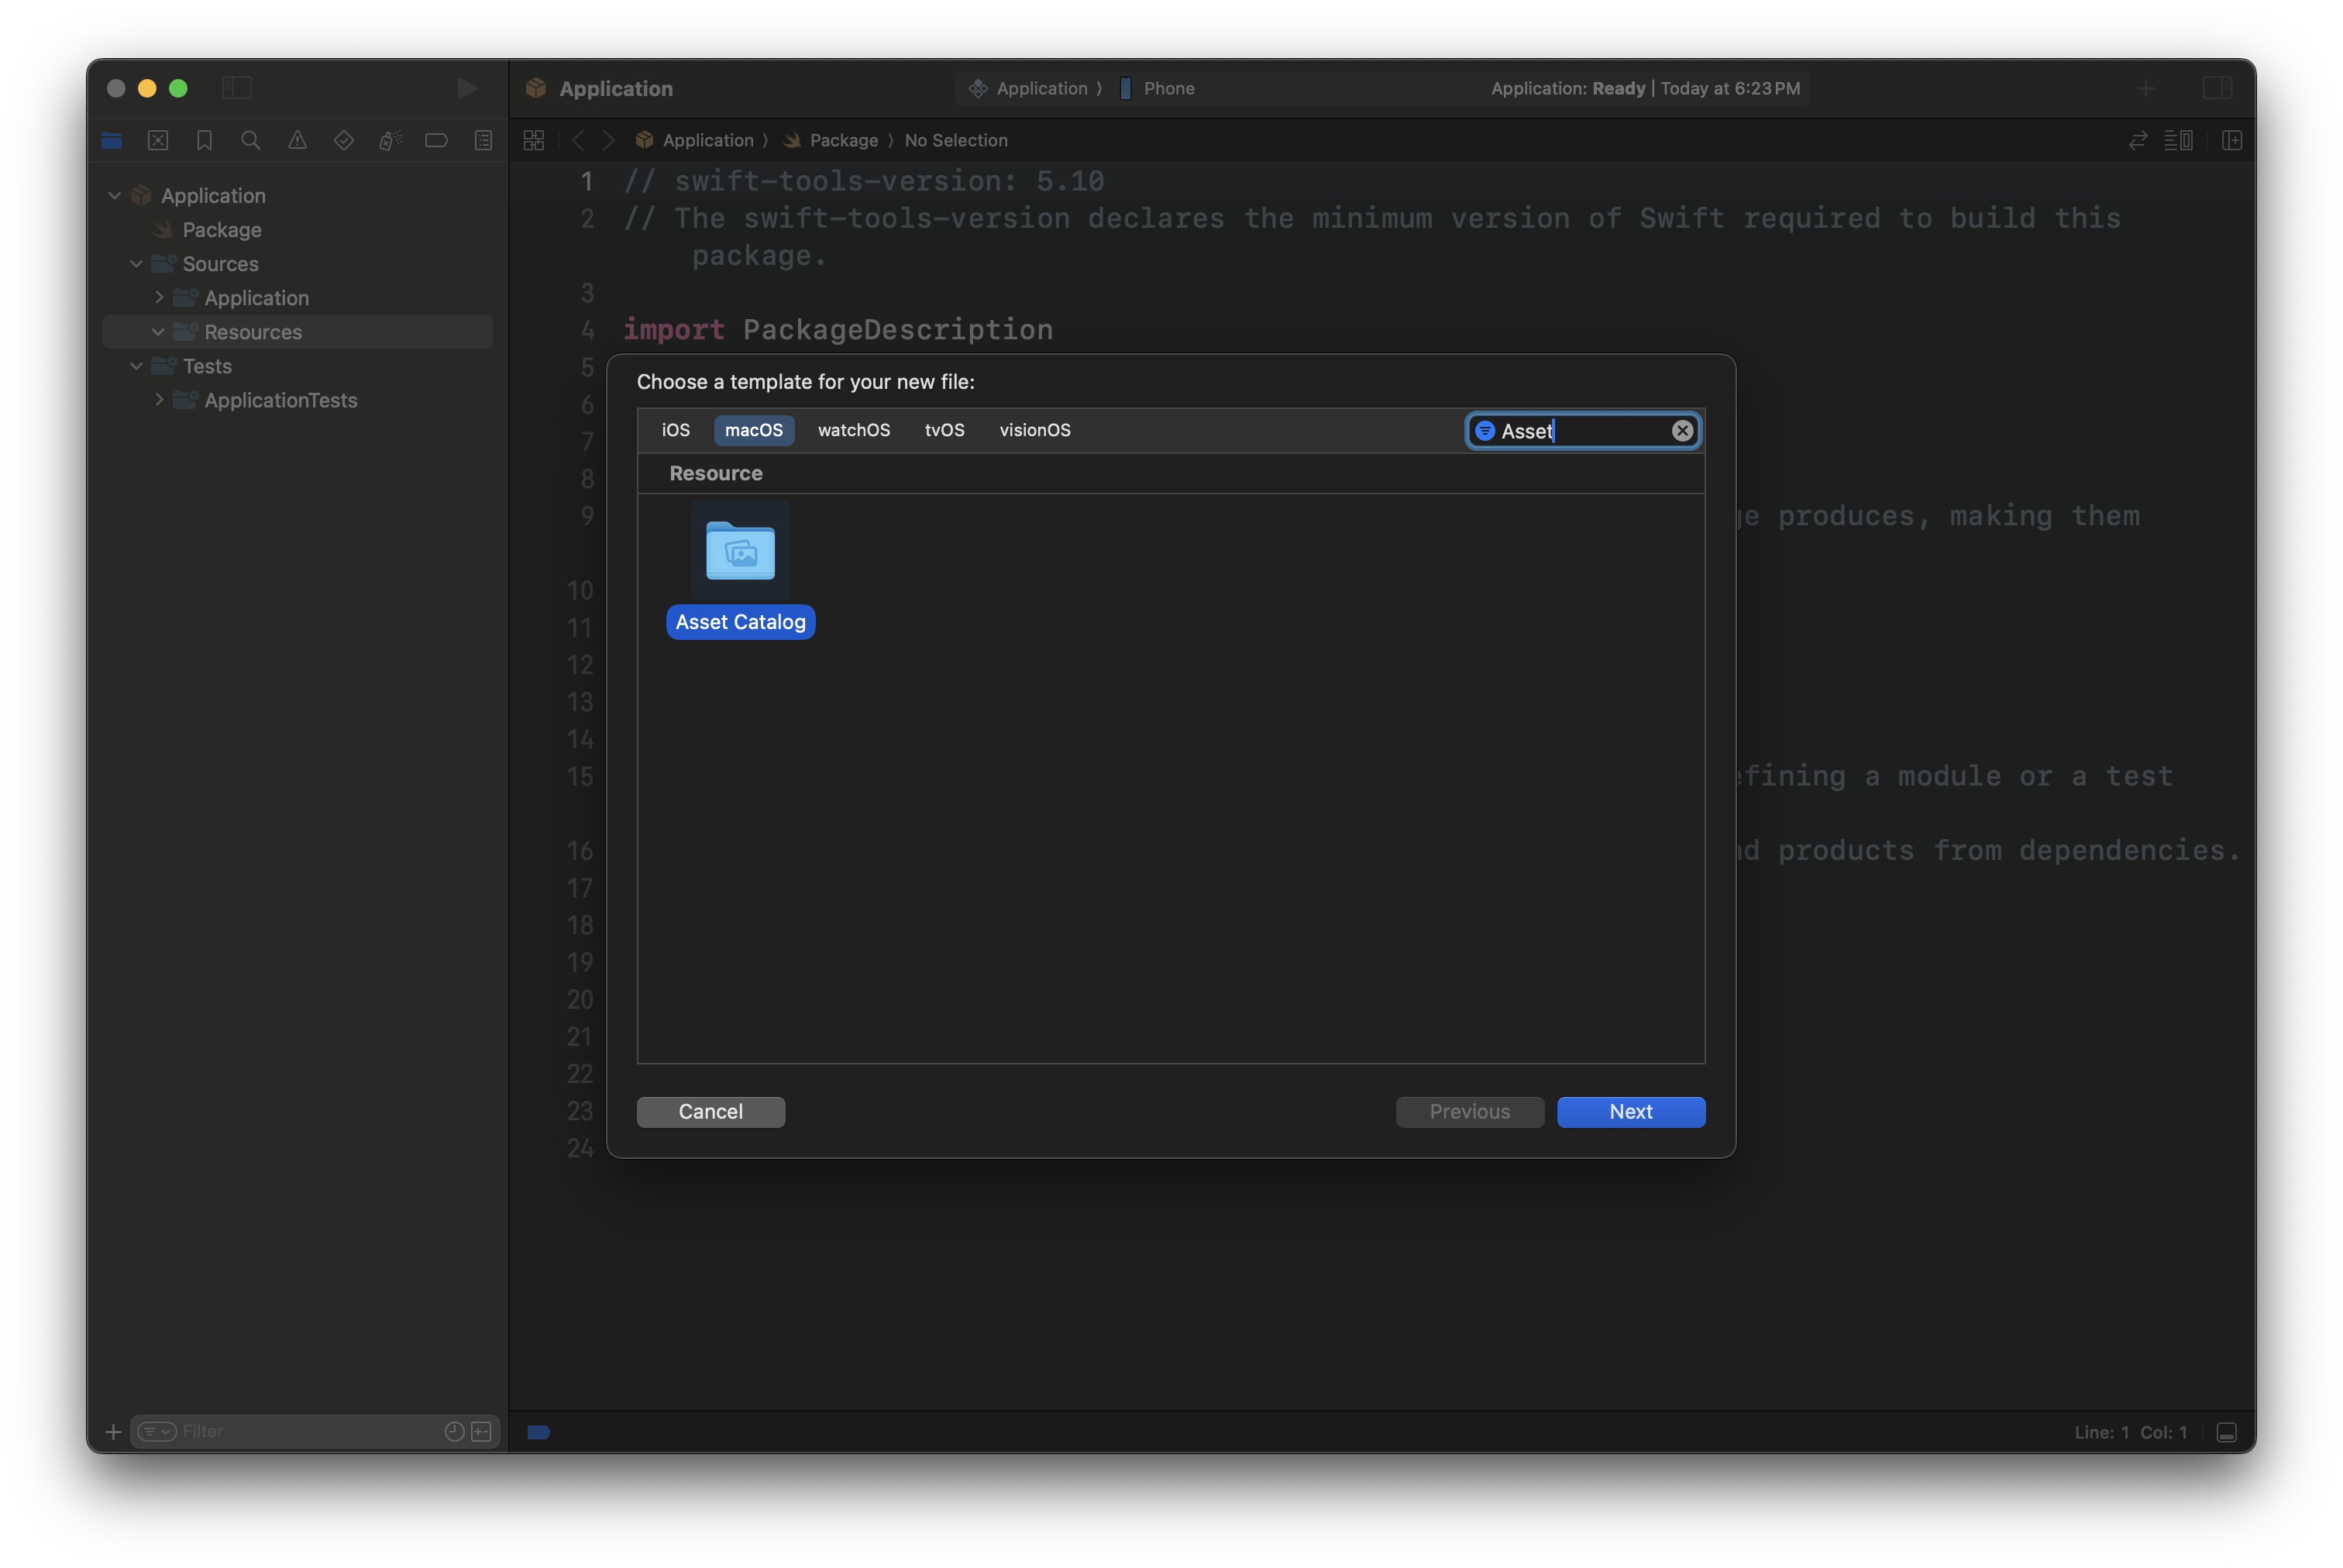Click the Application: Ready activity status

point(1645,88)
